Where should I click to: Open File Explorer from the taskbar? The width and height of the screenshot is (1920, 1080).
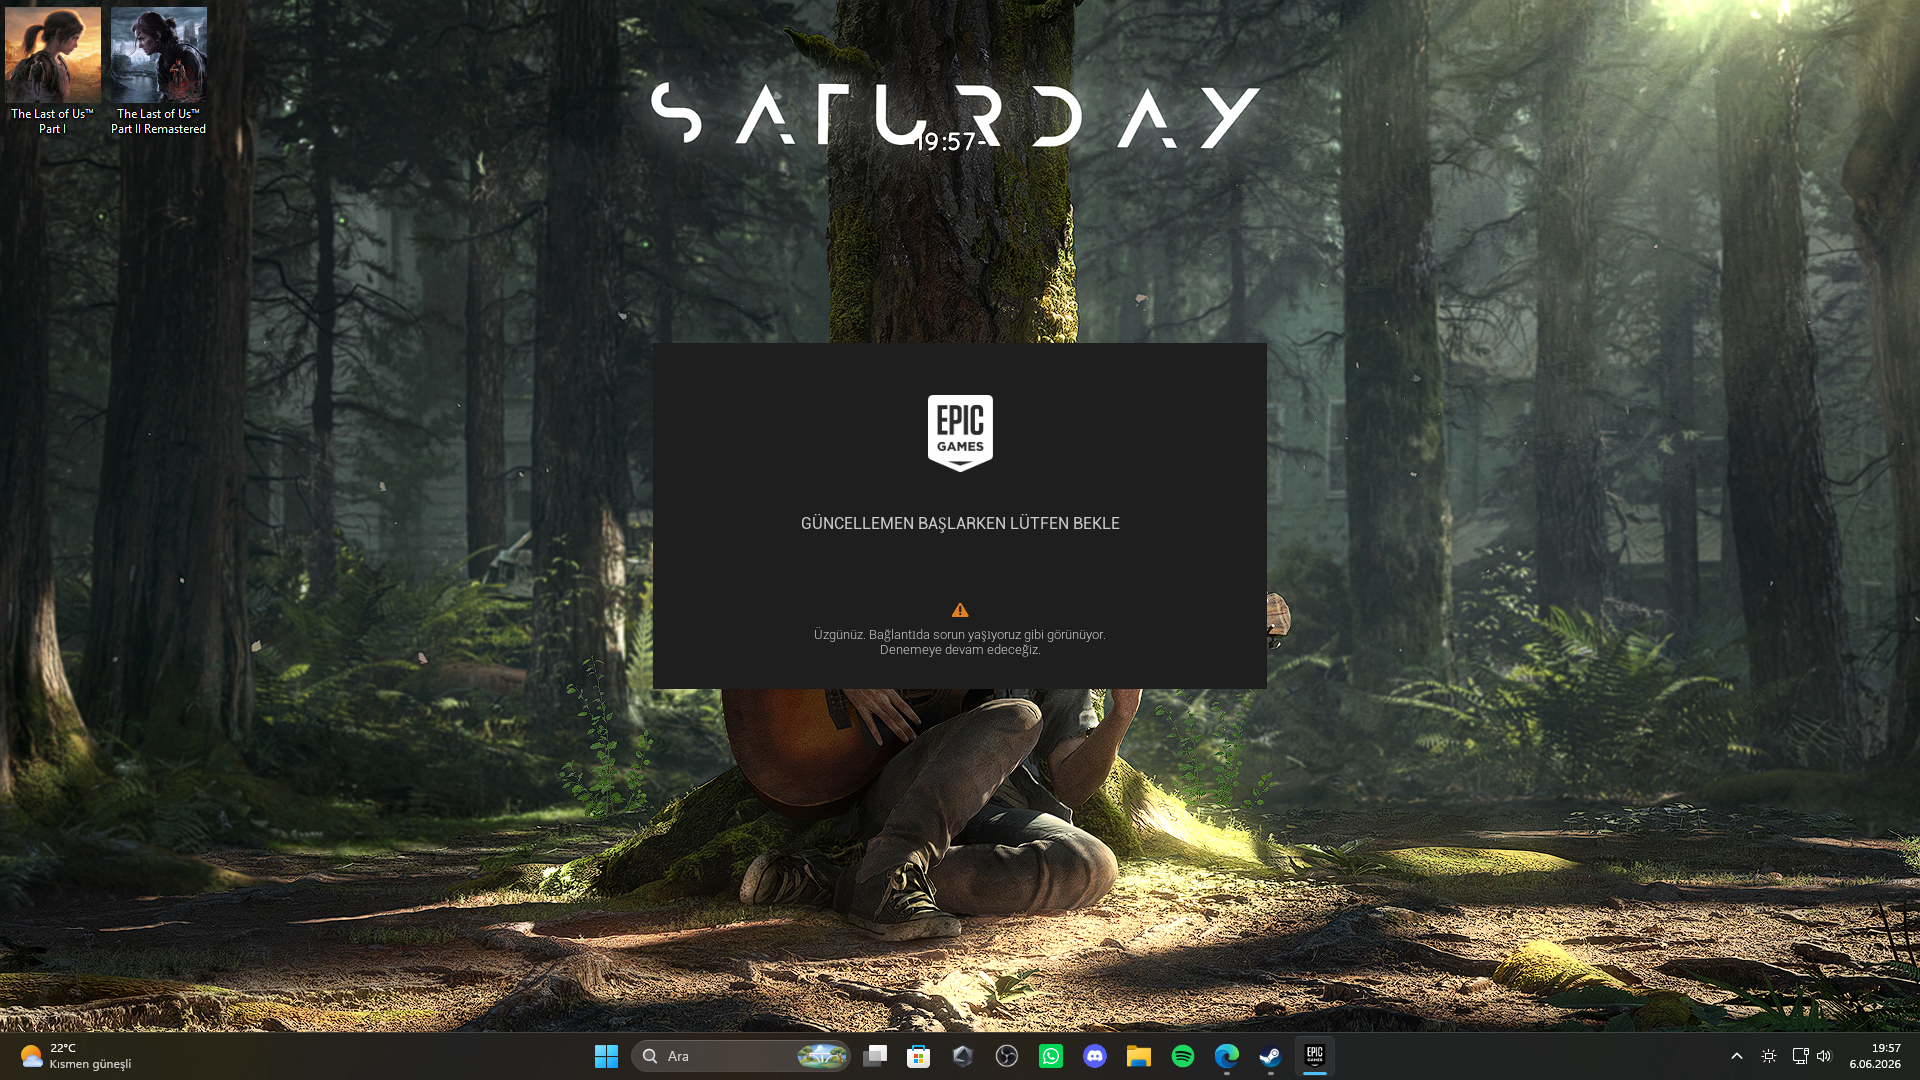point(1139,1056)
